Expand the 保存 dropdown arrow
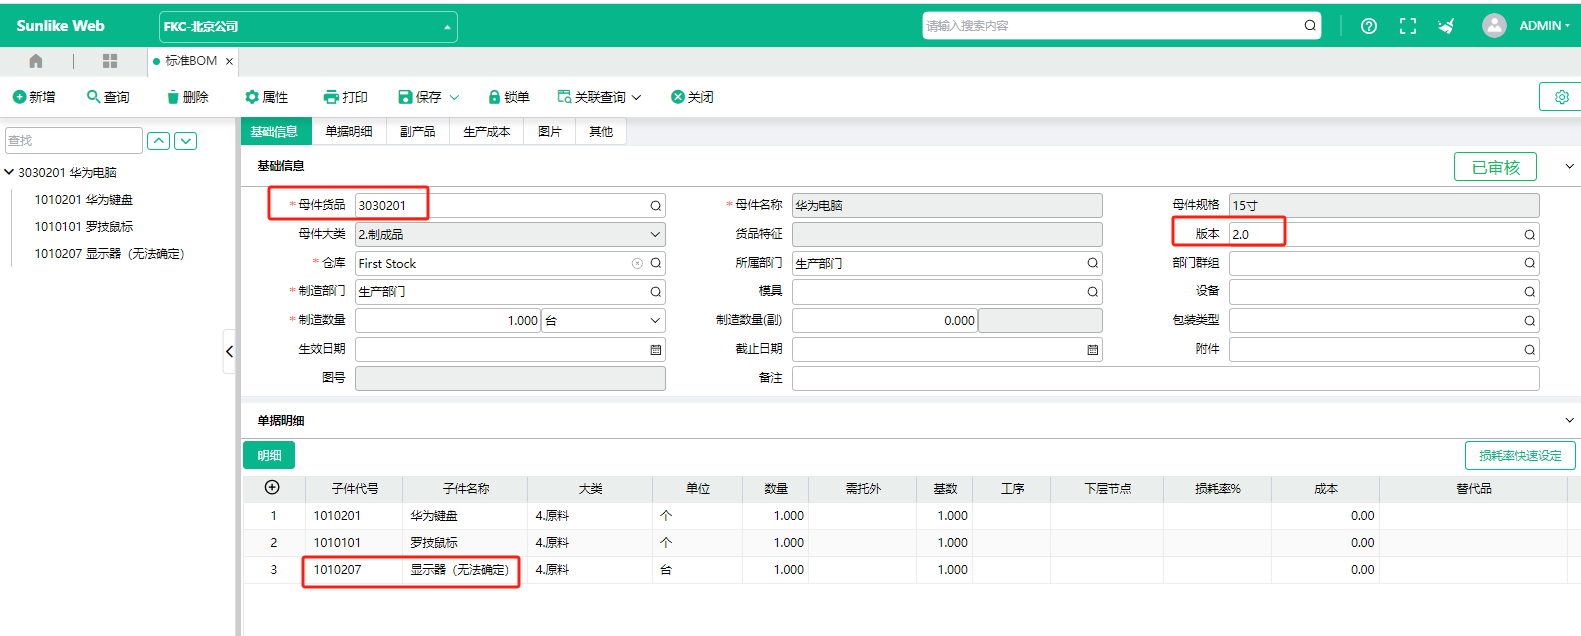 coord(454,97)
